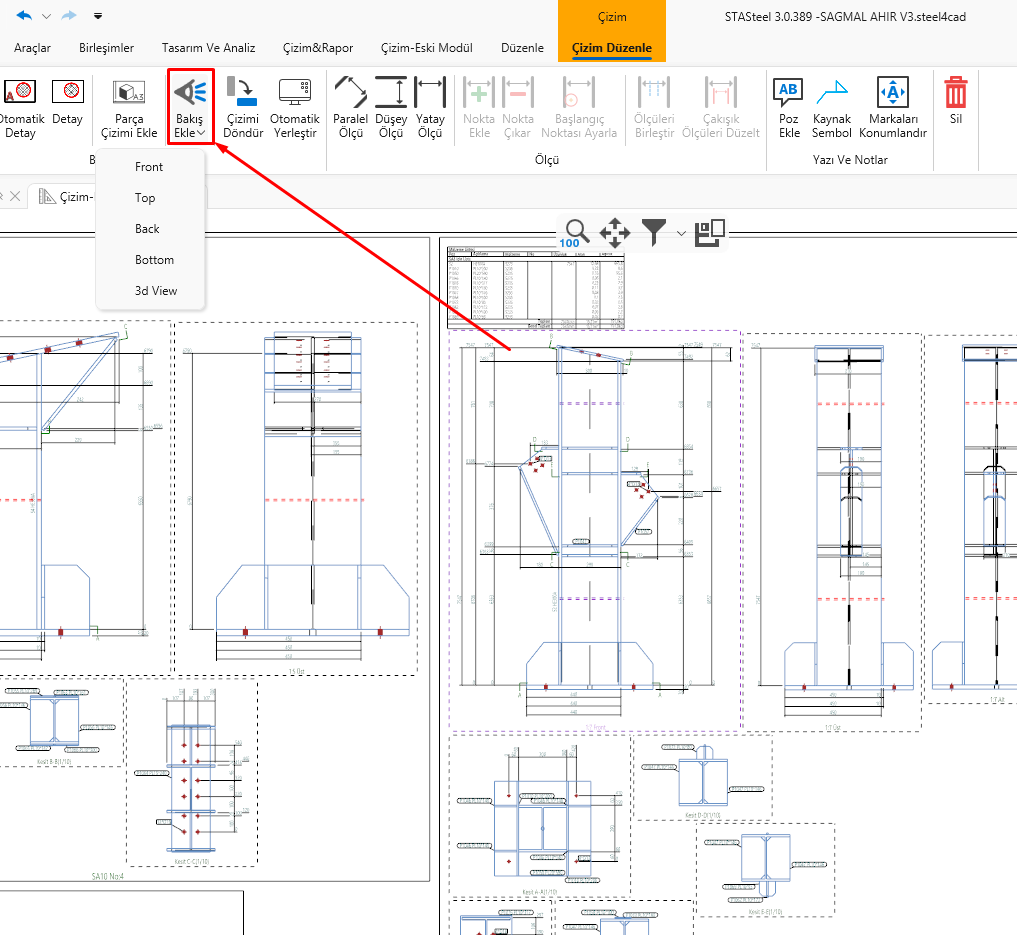The image size is (1017, 935).
Task: Choose 3d View from the view menu
Action: coord(156,291)
